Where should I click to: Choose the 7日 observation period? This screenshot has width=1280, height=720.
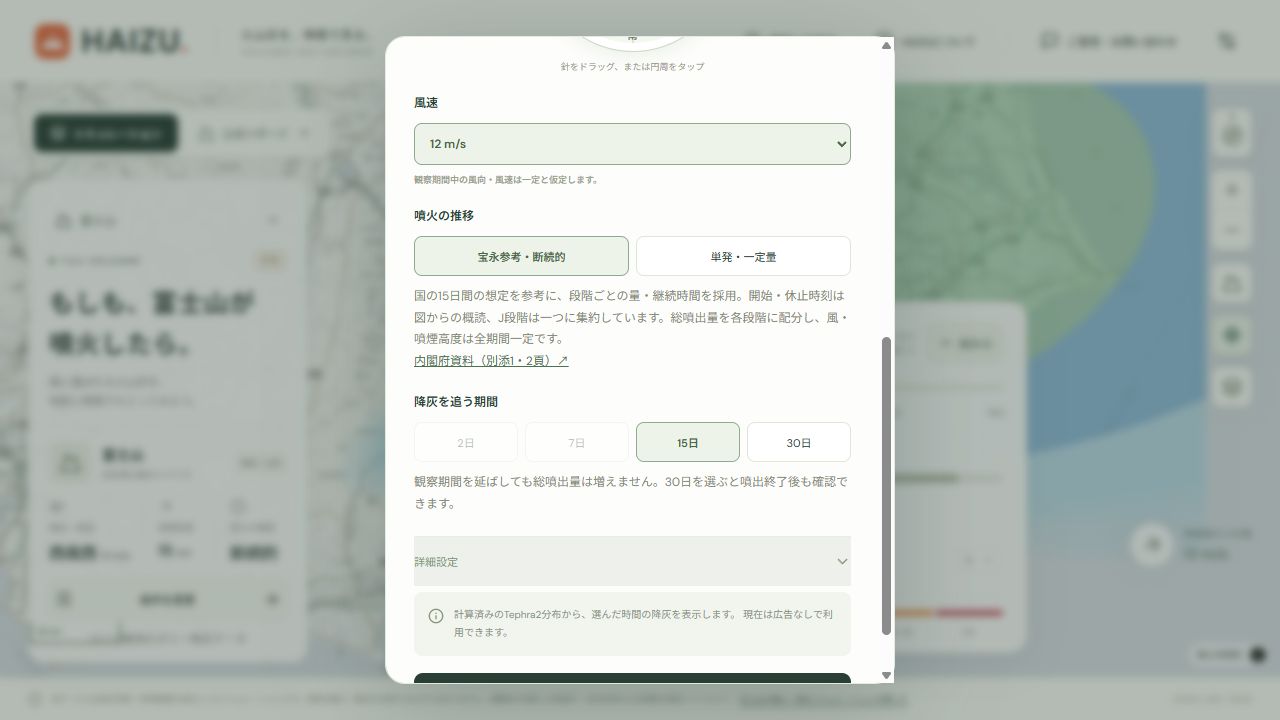tap(577, 442)
